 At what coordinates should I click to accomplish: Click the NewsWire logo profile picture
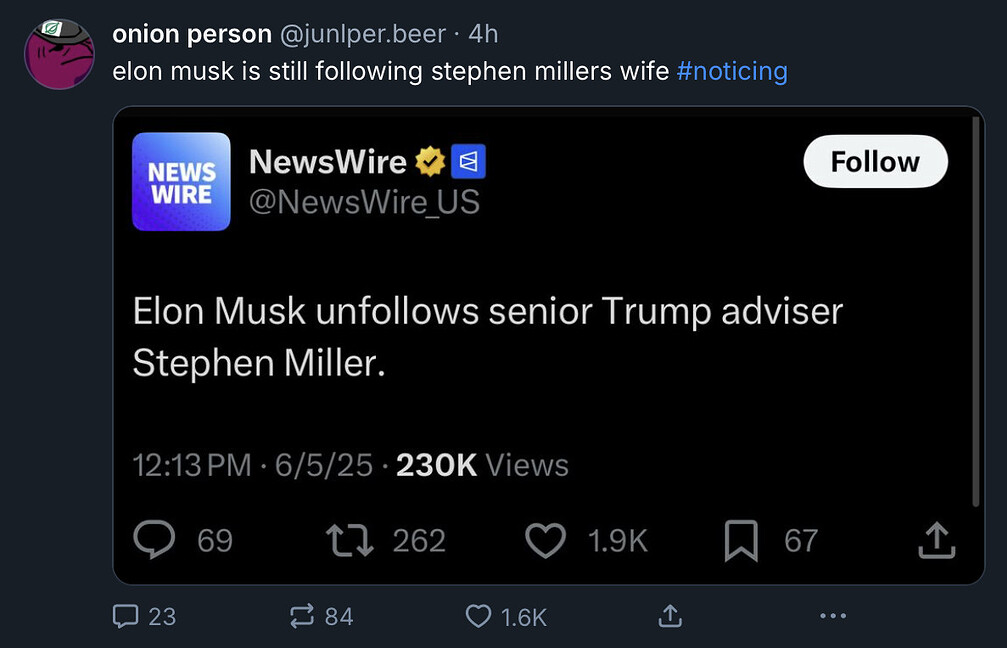182,182
